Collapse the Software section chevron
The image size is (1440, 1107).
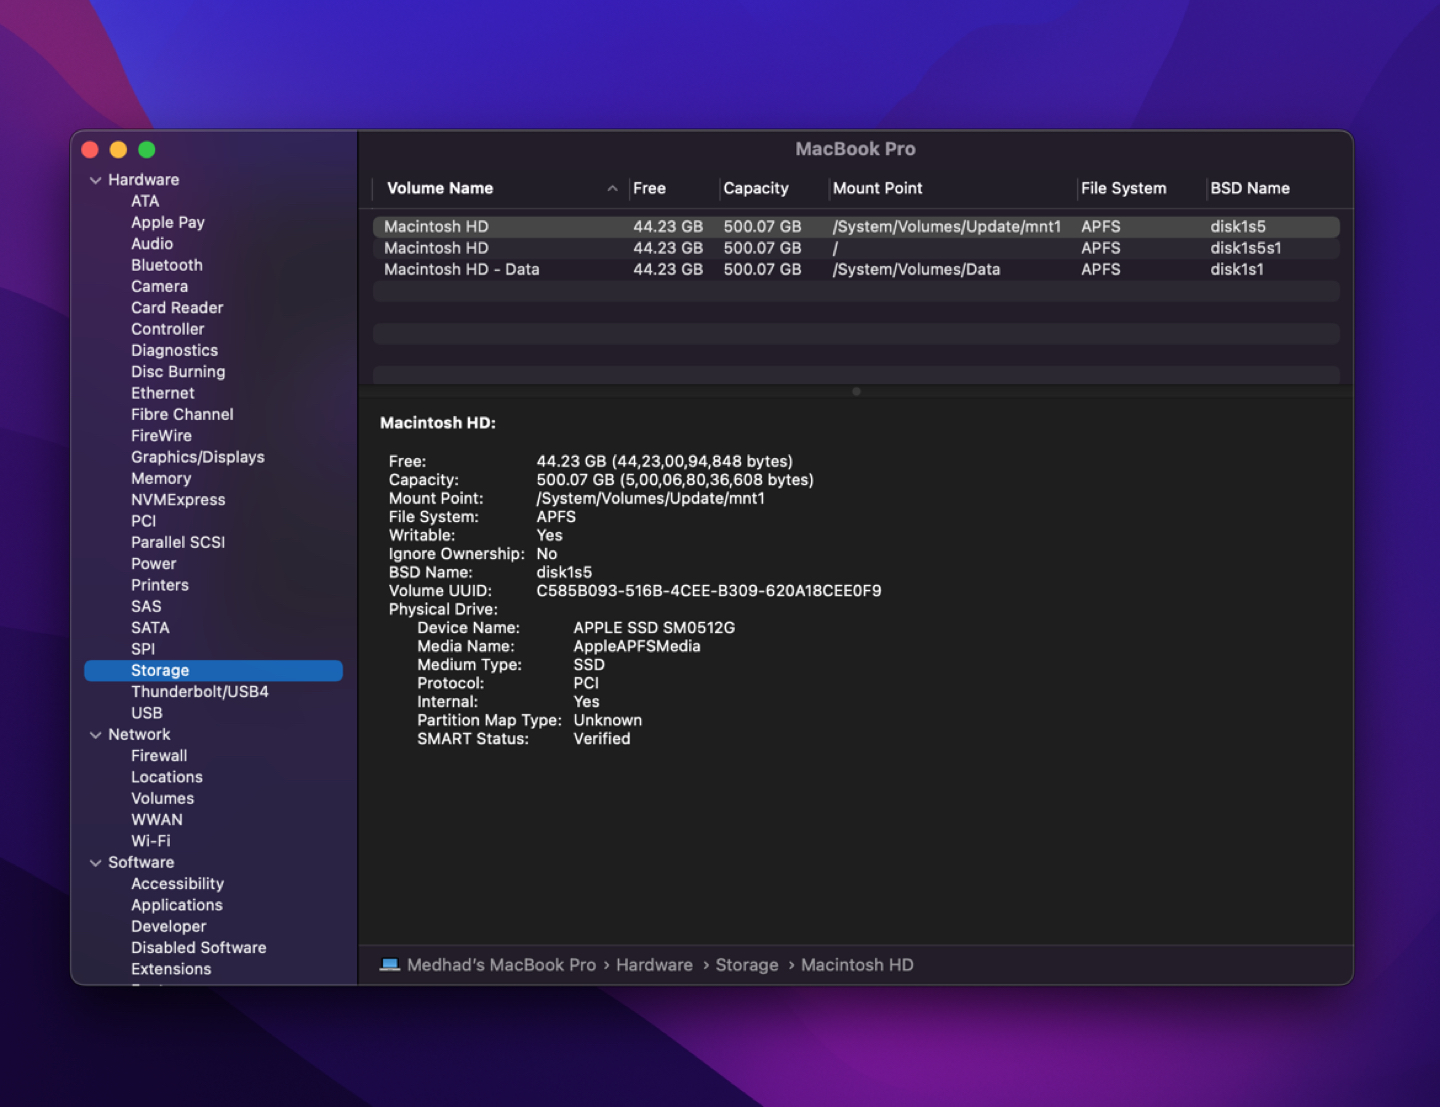96,863
